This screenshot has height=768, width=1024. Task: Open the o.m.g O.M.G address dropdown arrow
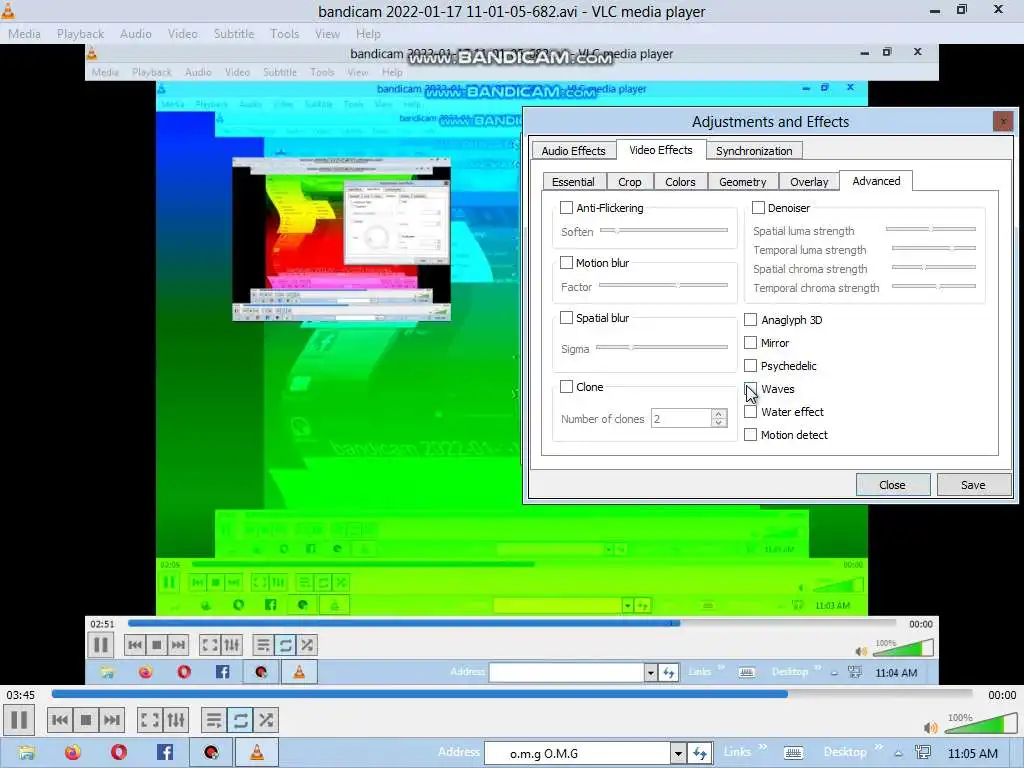pyautogui.click(x=678, y=754)
